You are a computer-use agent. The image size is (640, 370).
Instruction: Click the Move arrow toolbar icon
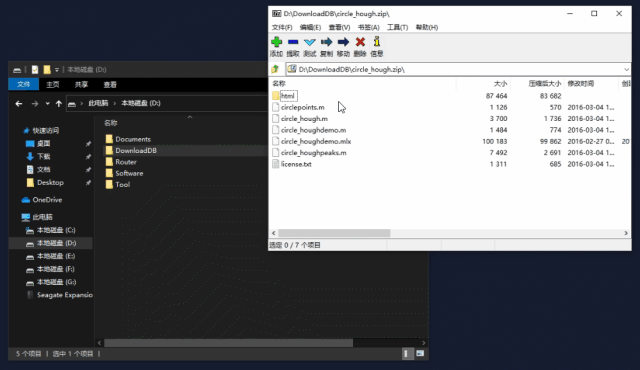(x=343, y=42)
